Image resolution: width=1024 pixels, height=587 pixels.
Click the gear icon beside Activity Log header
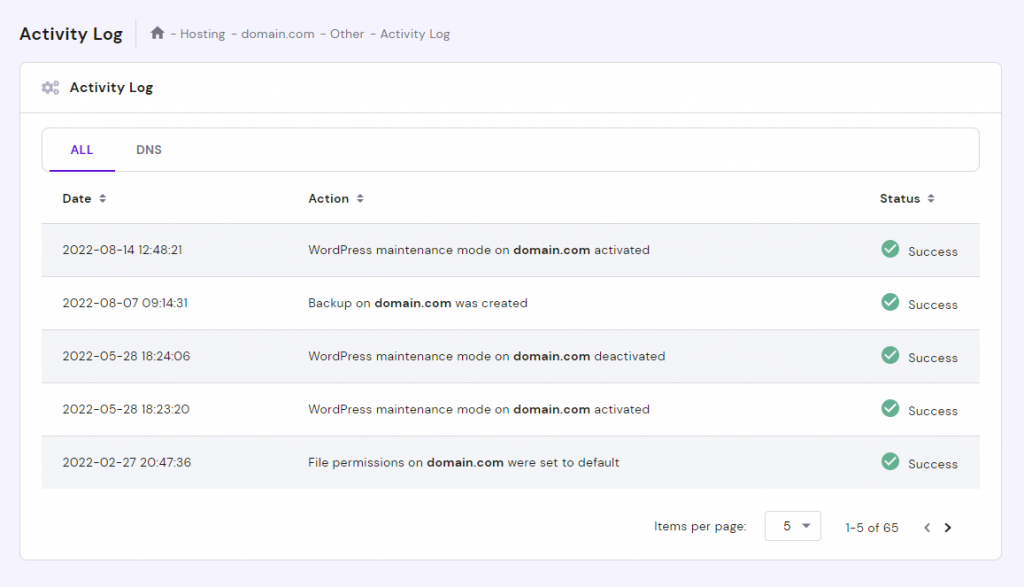[50, 87]
